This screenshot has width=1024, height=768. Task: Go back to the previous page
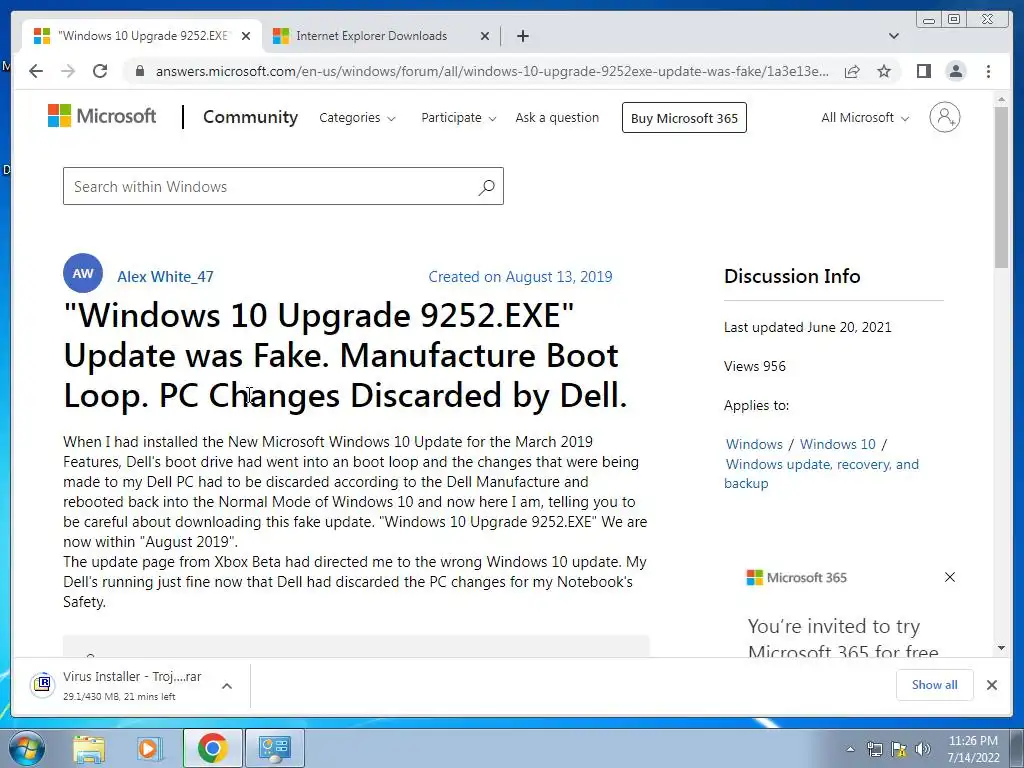tap(36, 71)
